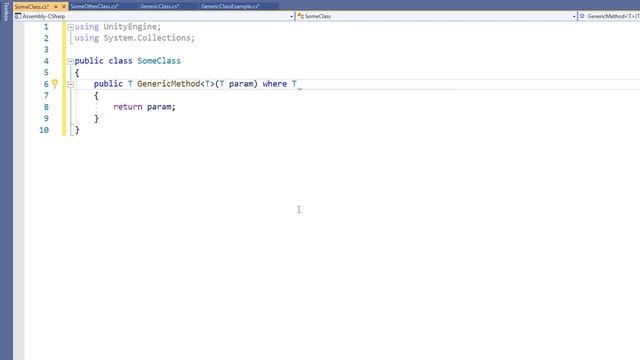Screen dimensions: 640x360
Task: Open the Toolbox side panel
Action: click(6, 11)
